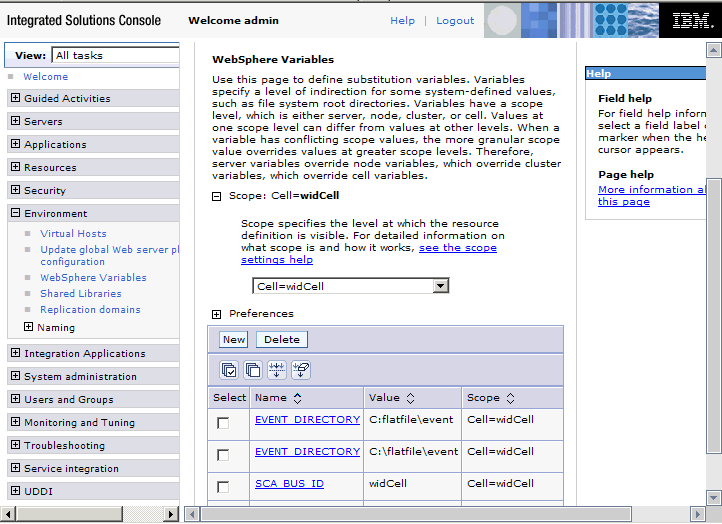The height and width of the screenshot is (524, 722).
Task: Expand Monitoring and Tuning section
Action: (16, 422)
